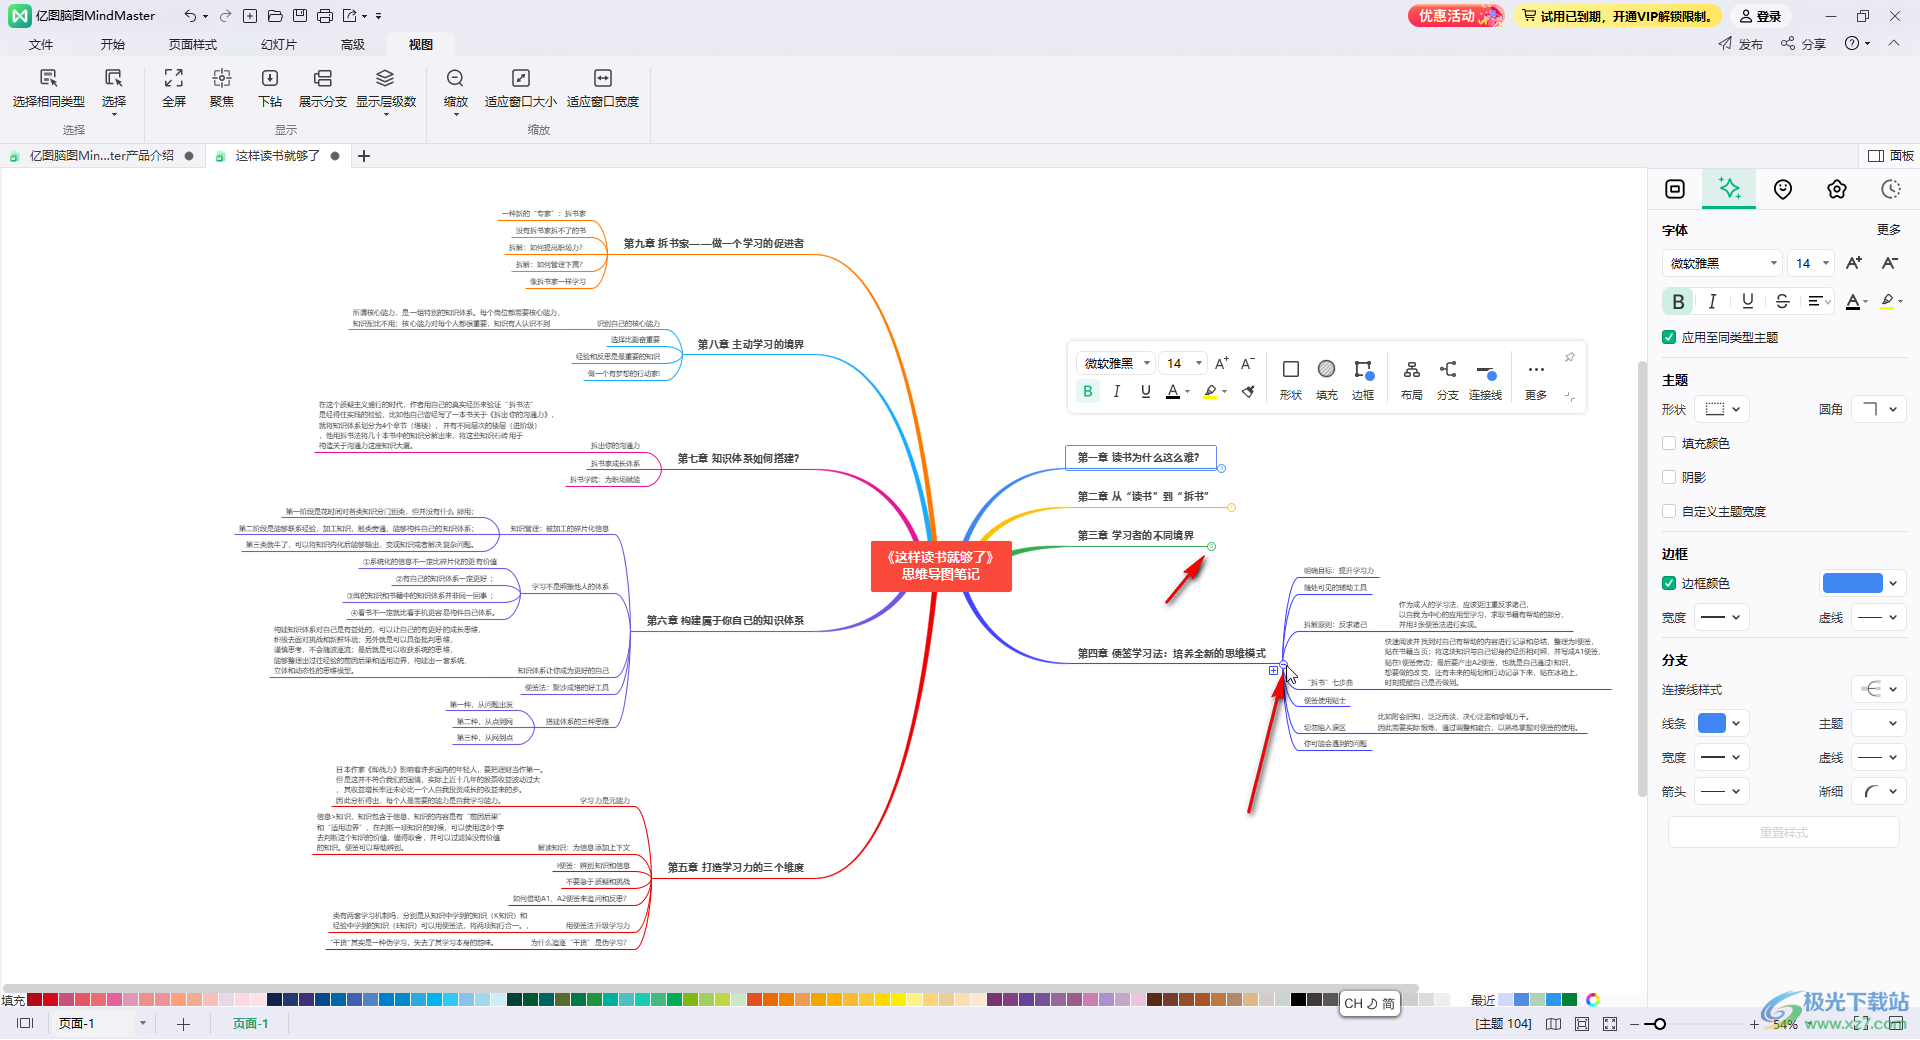1920x1040 pixels.
Task: Open the Fullscreen view tool
Action: click(x=174, y=78)
